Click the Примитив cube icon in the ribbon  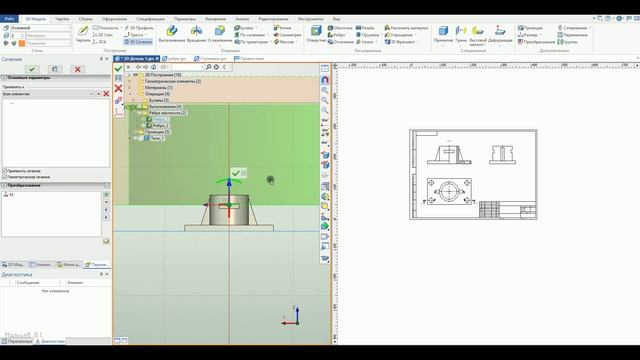click(443, 34)
